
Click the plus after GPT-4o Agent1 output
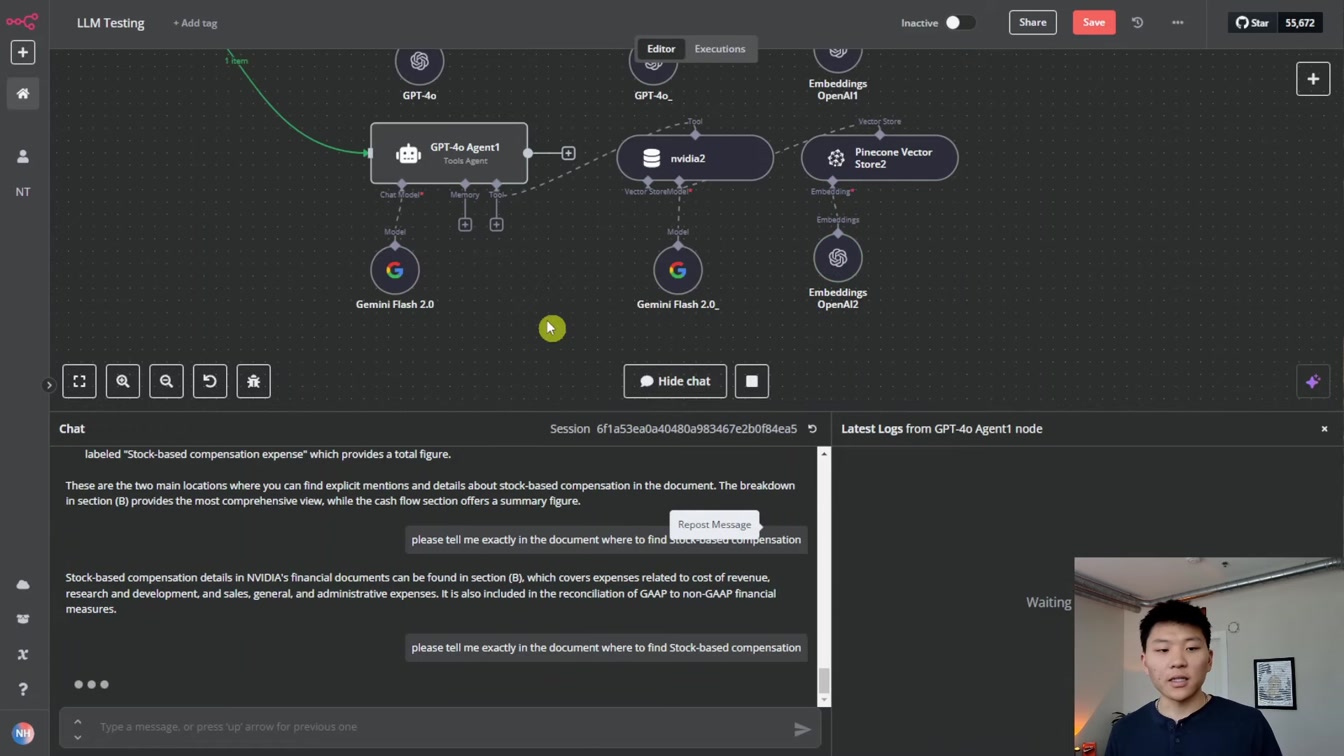(568, 153)
